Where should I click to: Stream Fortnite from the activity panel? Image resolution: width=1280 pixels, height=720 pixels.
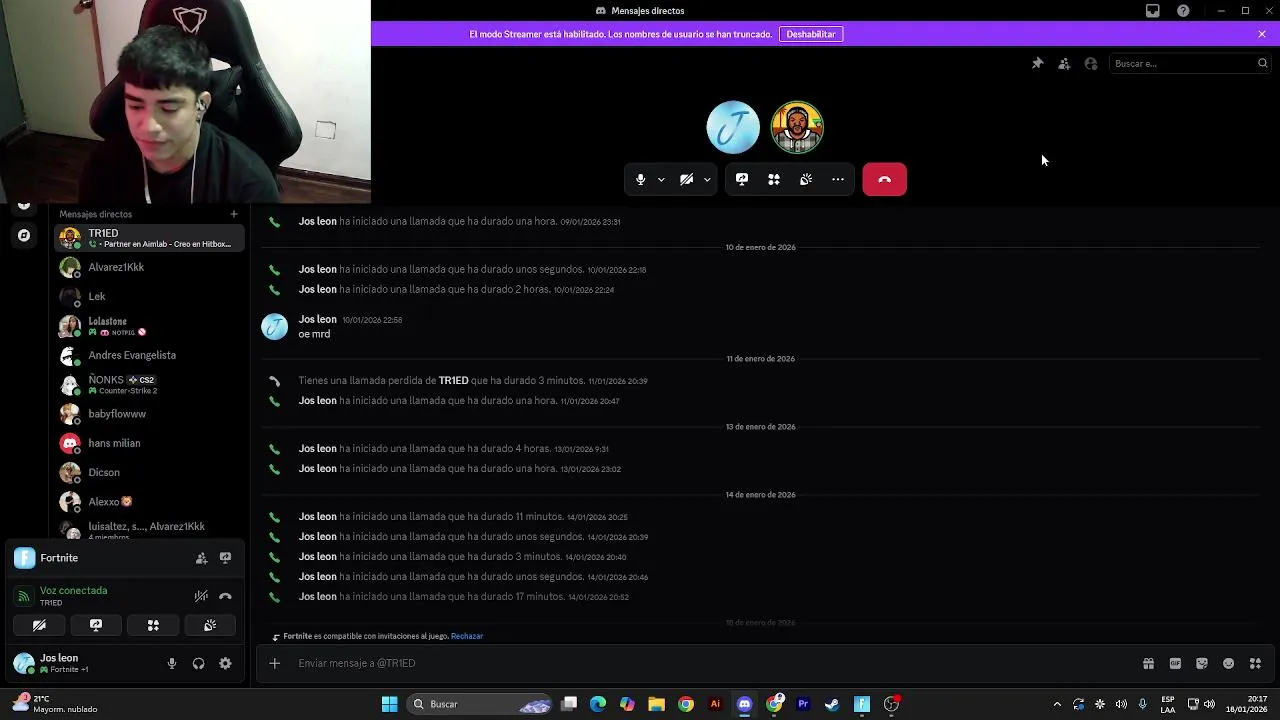click(225, 558)
